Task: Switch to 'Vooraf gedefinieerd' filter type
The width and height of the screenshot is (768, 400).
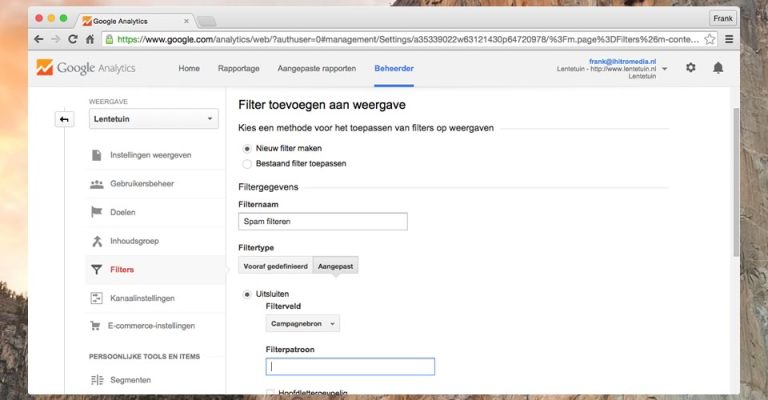Action: [x=275, y=266]
